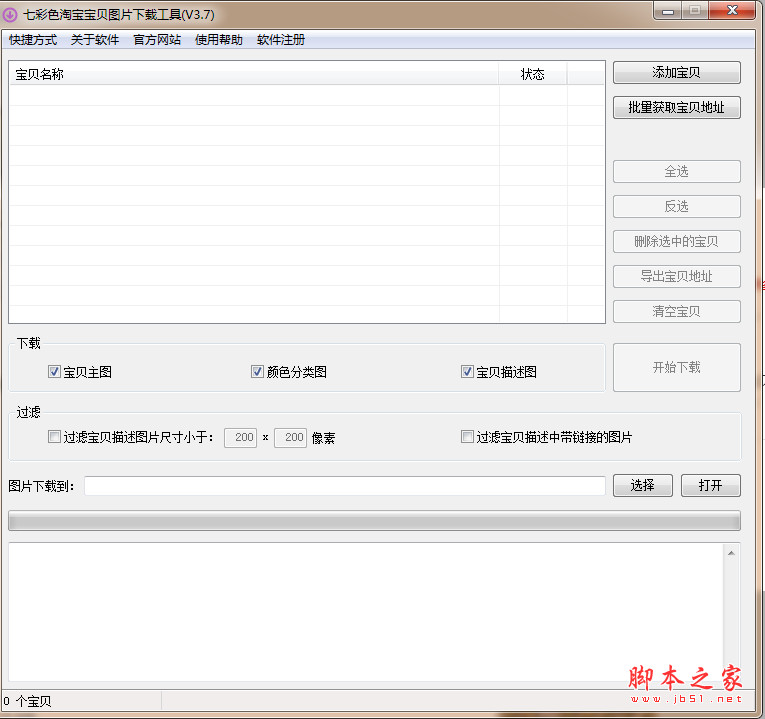Close the window with the X button
This screenshot has width=765, height=719.
point(732,11)
